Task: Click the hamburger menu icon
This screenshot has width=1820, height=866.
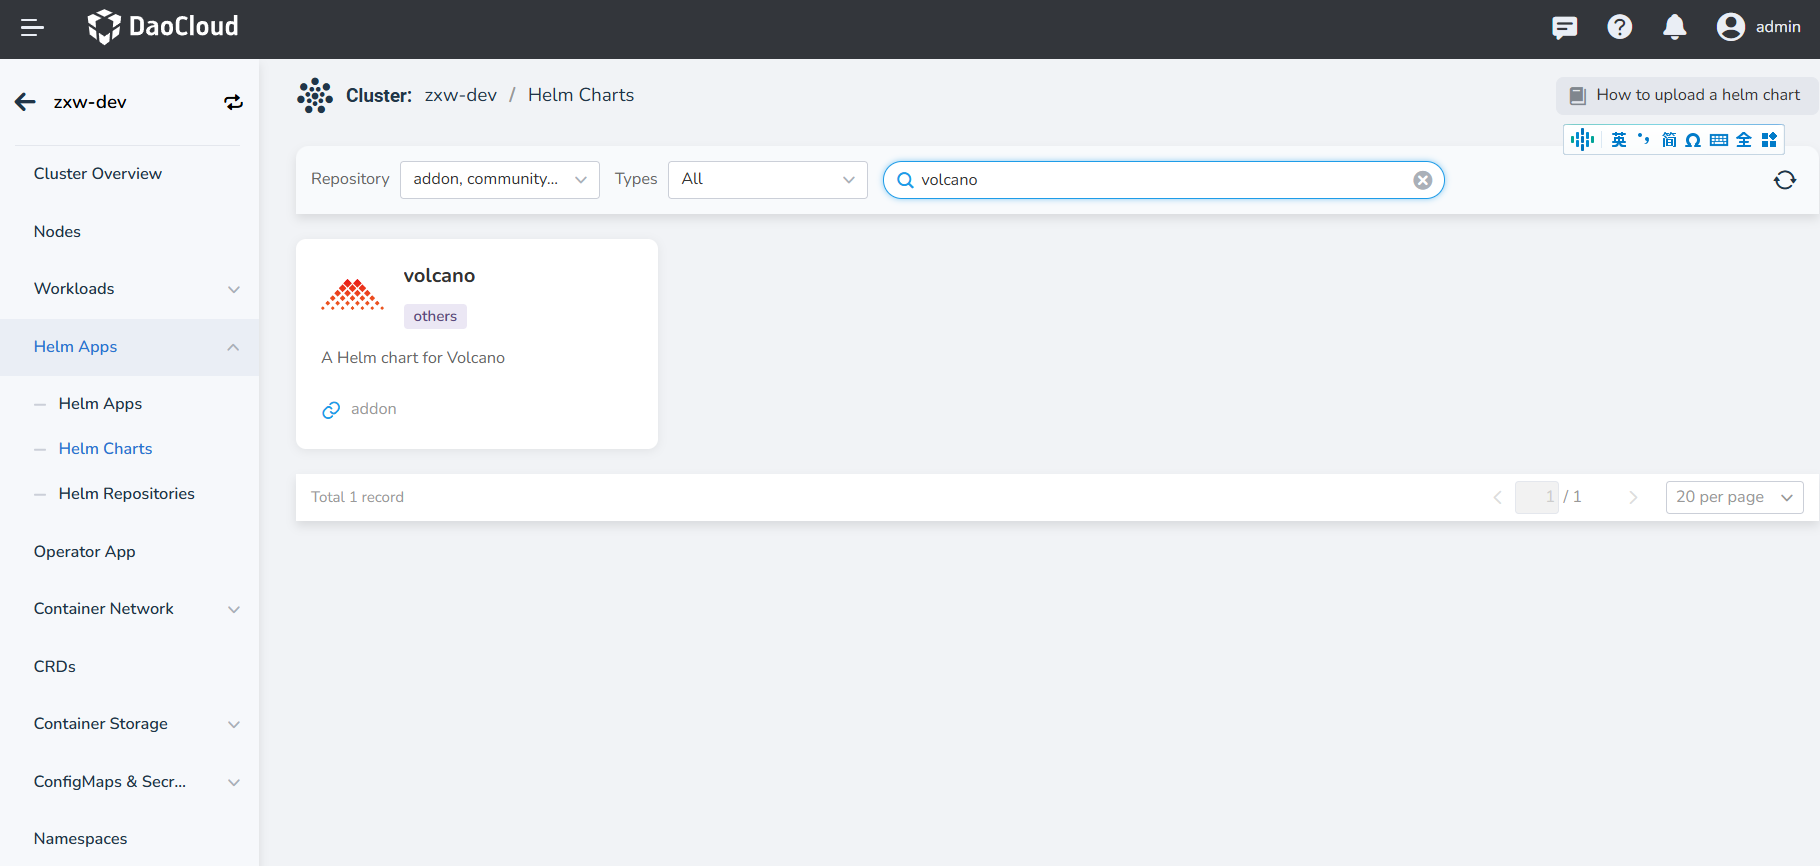Action: pyautogui.click(x=32, y=28)
